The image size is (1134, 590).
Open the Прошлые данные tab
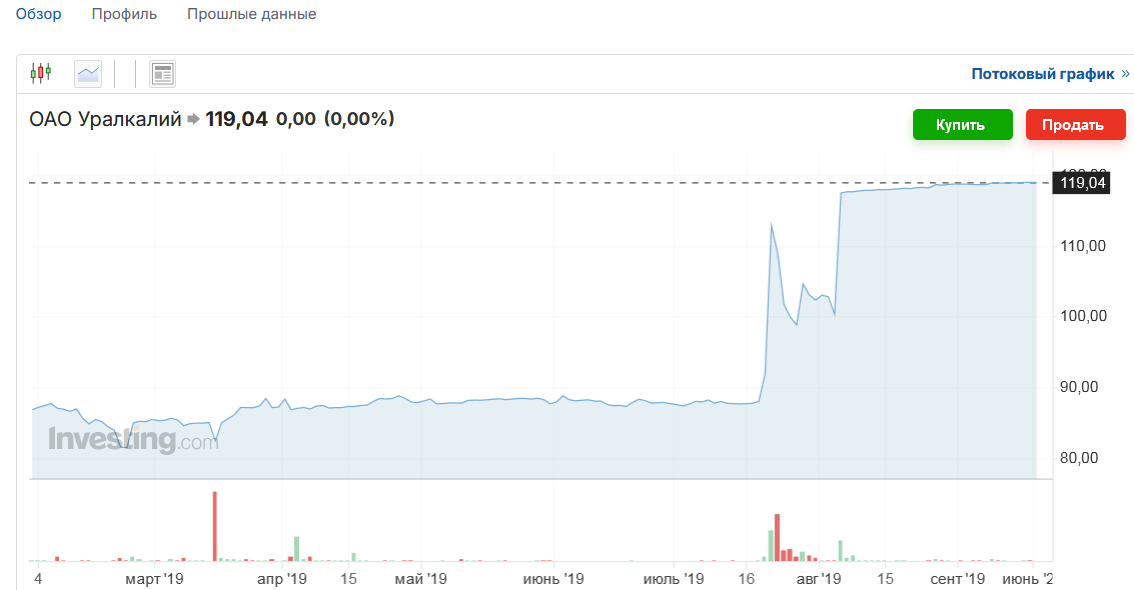pos(252,14)
